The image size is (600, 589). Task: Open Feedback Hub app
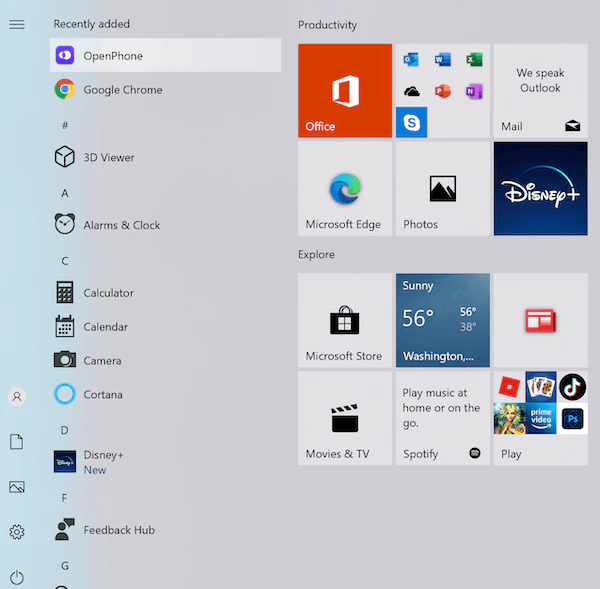[165, 530]
